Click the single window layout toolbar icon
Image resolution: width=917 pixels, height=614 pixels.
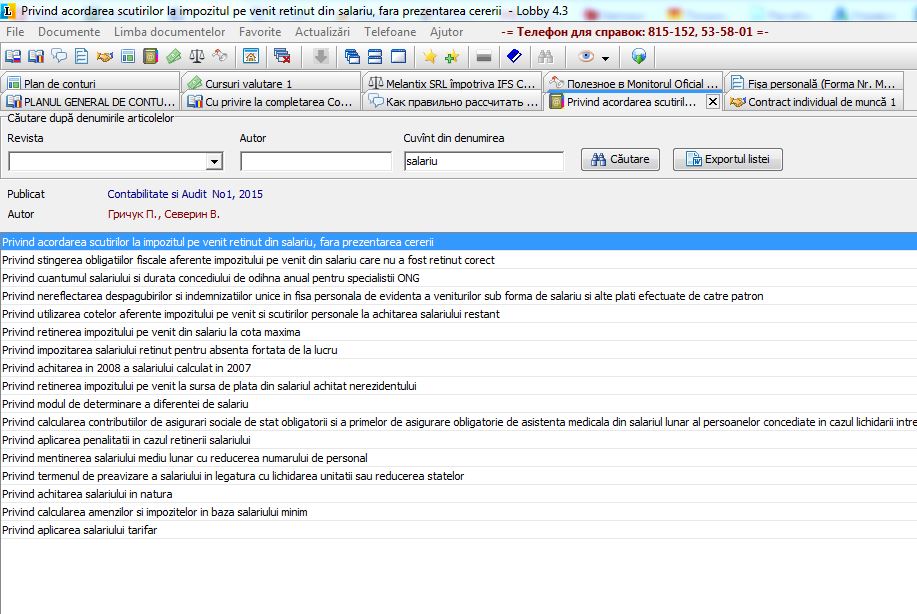(x=398, y=57)
